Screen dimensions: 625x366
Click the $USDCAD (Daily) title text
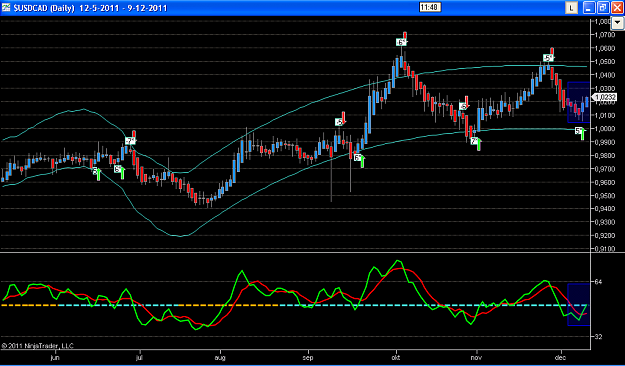coord(44,8)
